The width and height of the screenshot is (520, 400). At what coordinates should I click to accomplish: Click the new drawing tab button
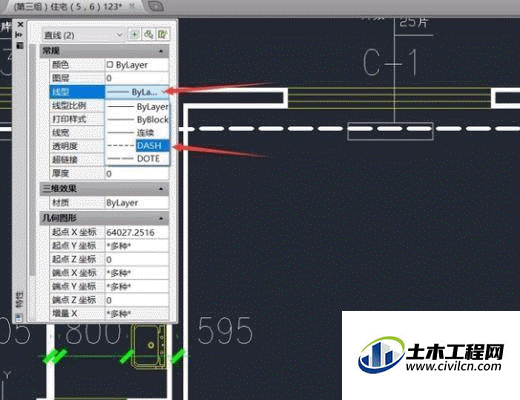coord(155,6)
